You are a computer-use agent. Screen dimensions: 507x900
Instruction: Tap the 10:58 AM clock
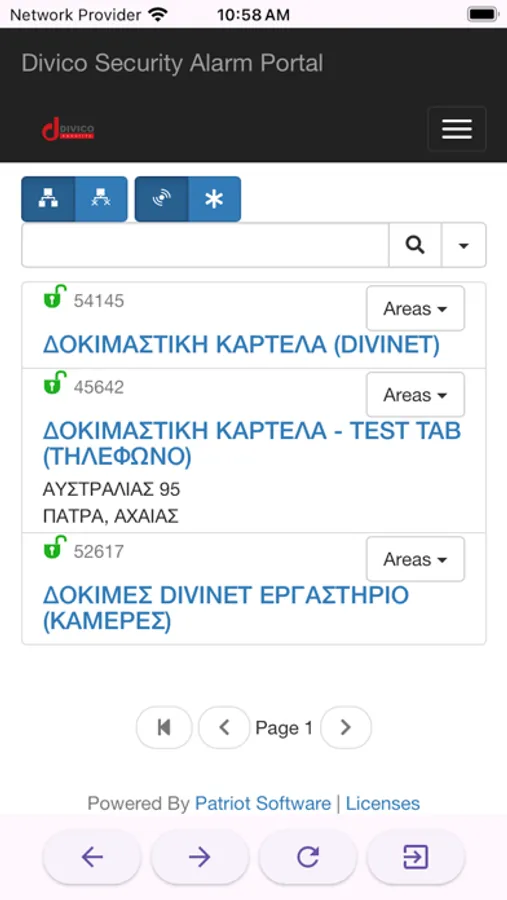point(253,15)
